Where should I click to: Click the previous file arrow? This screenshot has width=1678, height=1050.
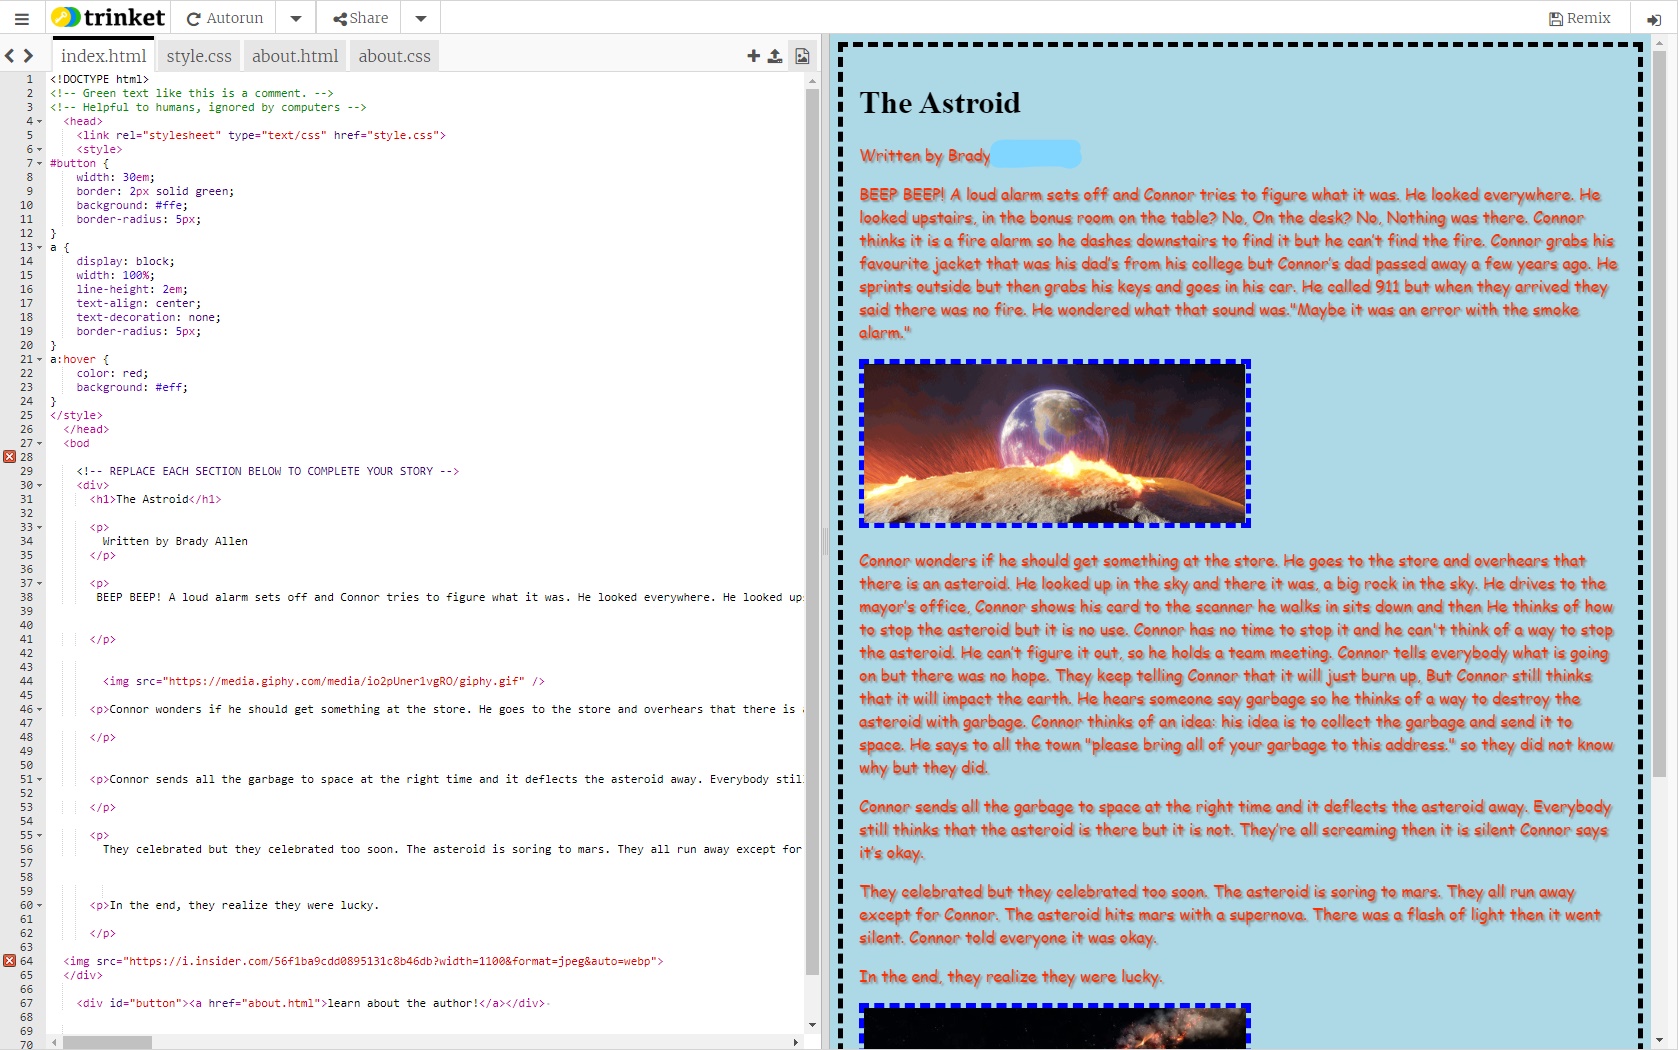[10, 56]
